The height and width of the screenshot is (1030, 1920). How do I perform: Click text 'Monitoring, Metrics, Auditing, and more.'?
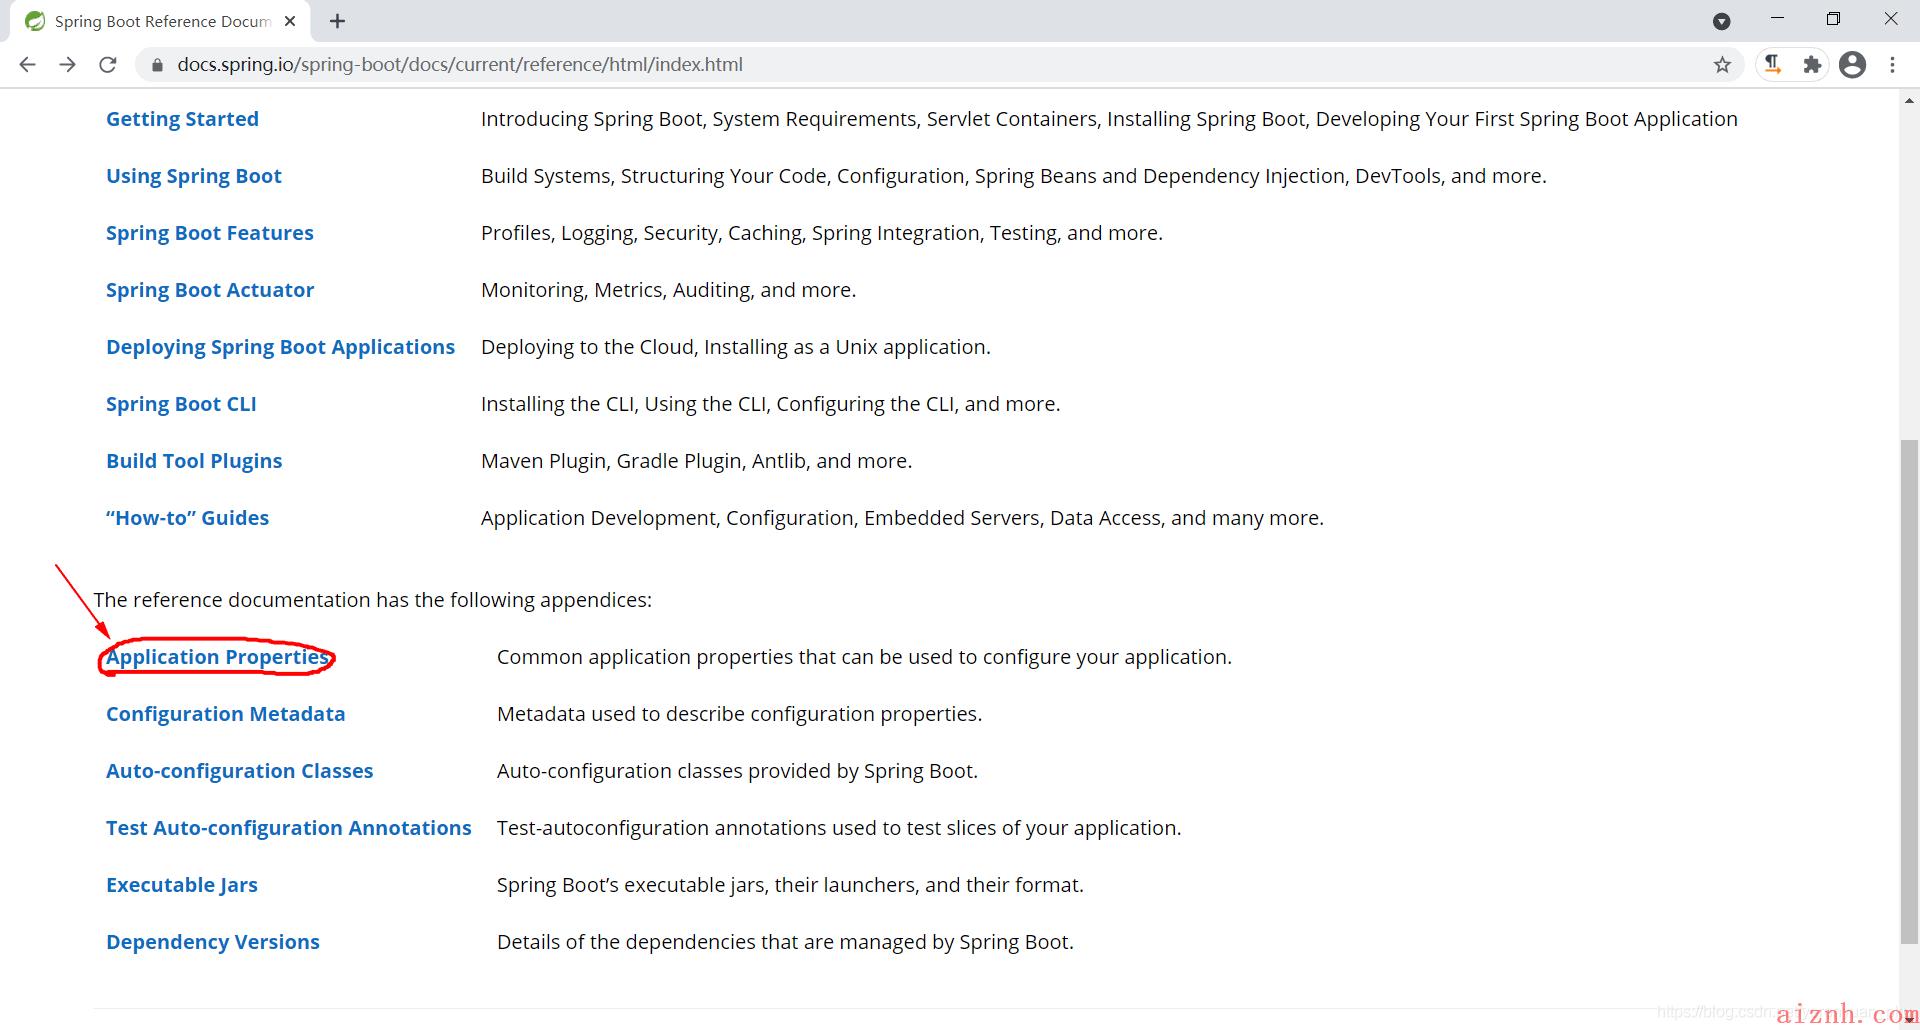(x=668, y=290)
